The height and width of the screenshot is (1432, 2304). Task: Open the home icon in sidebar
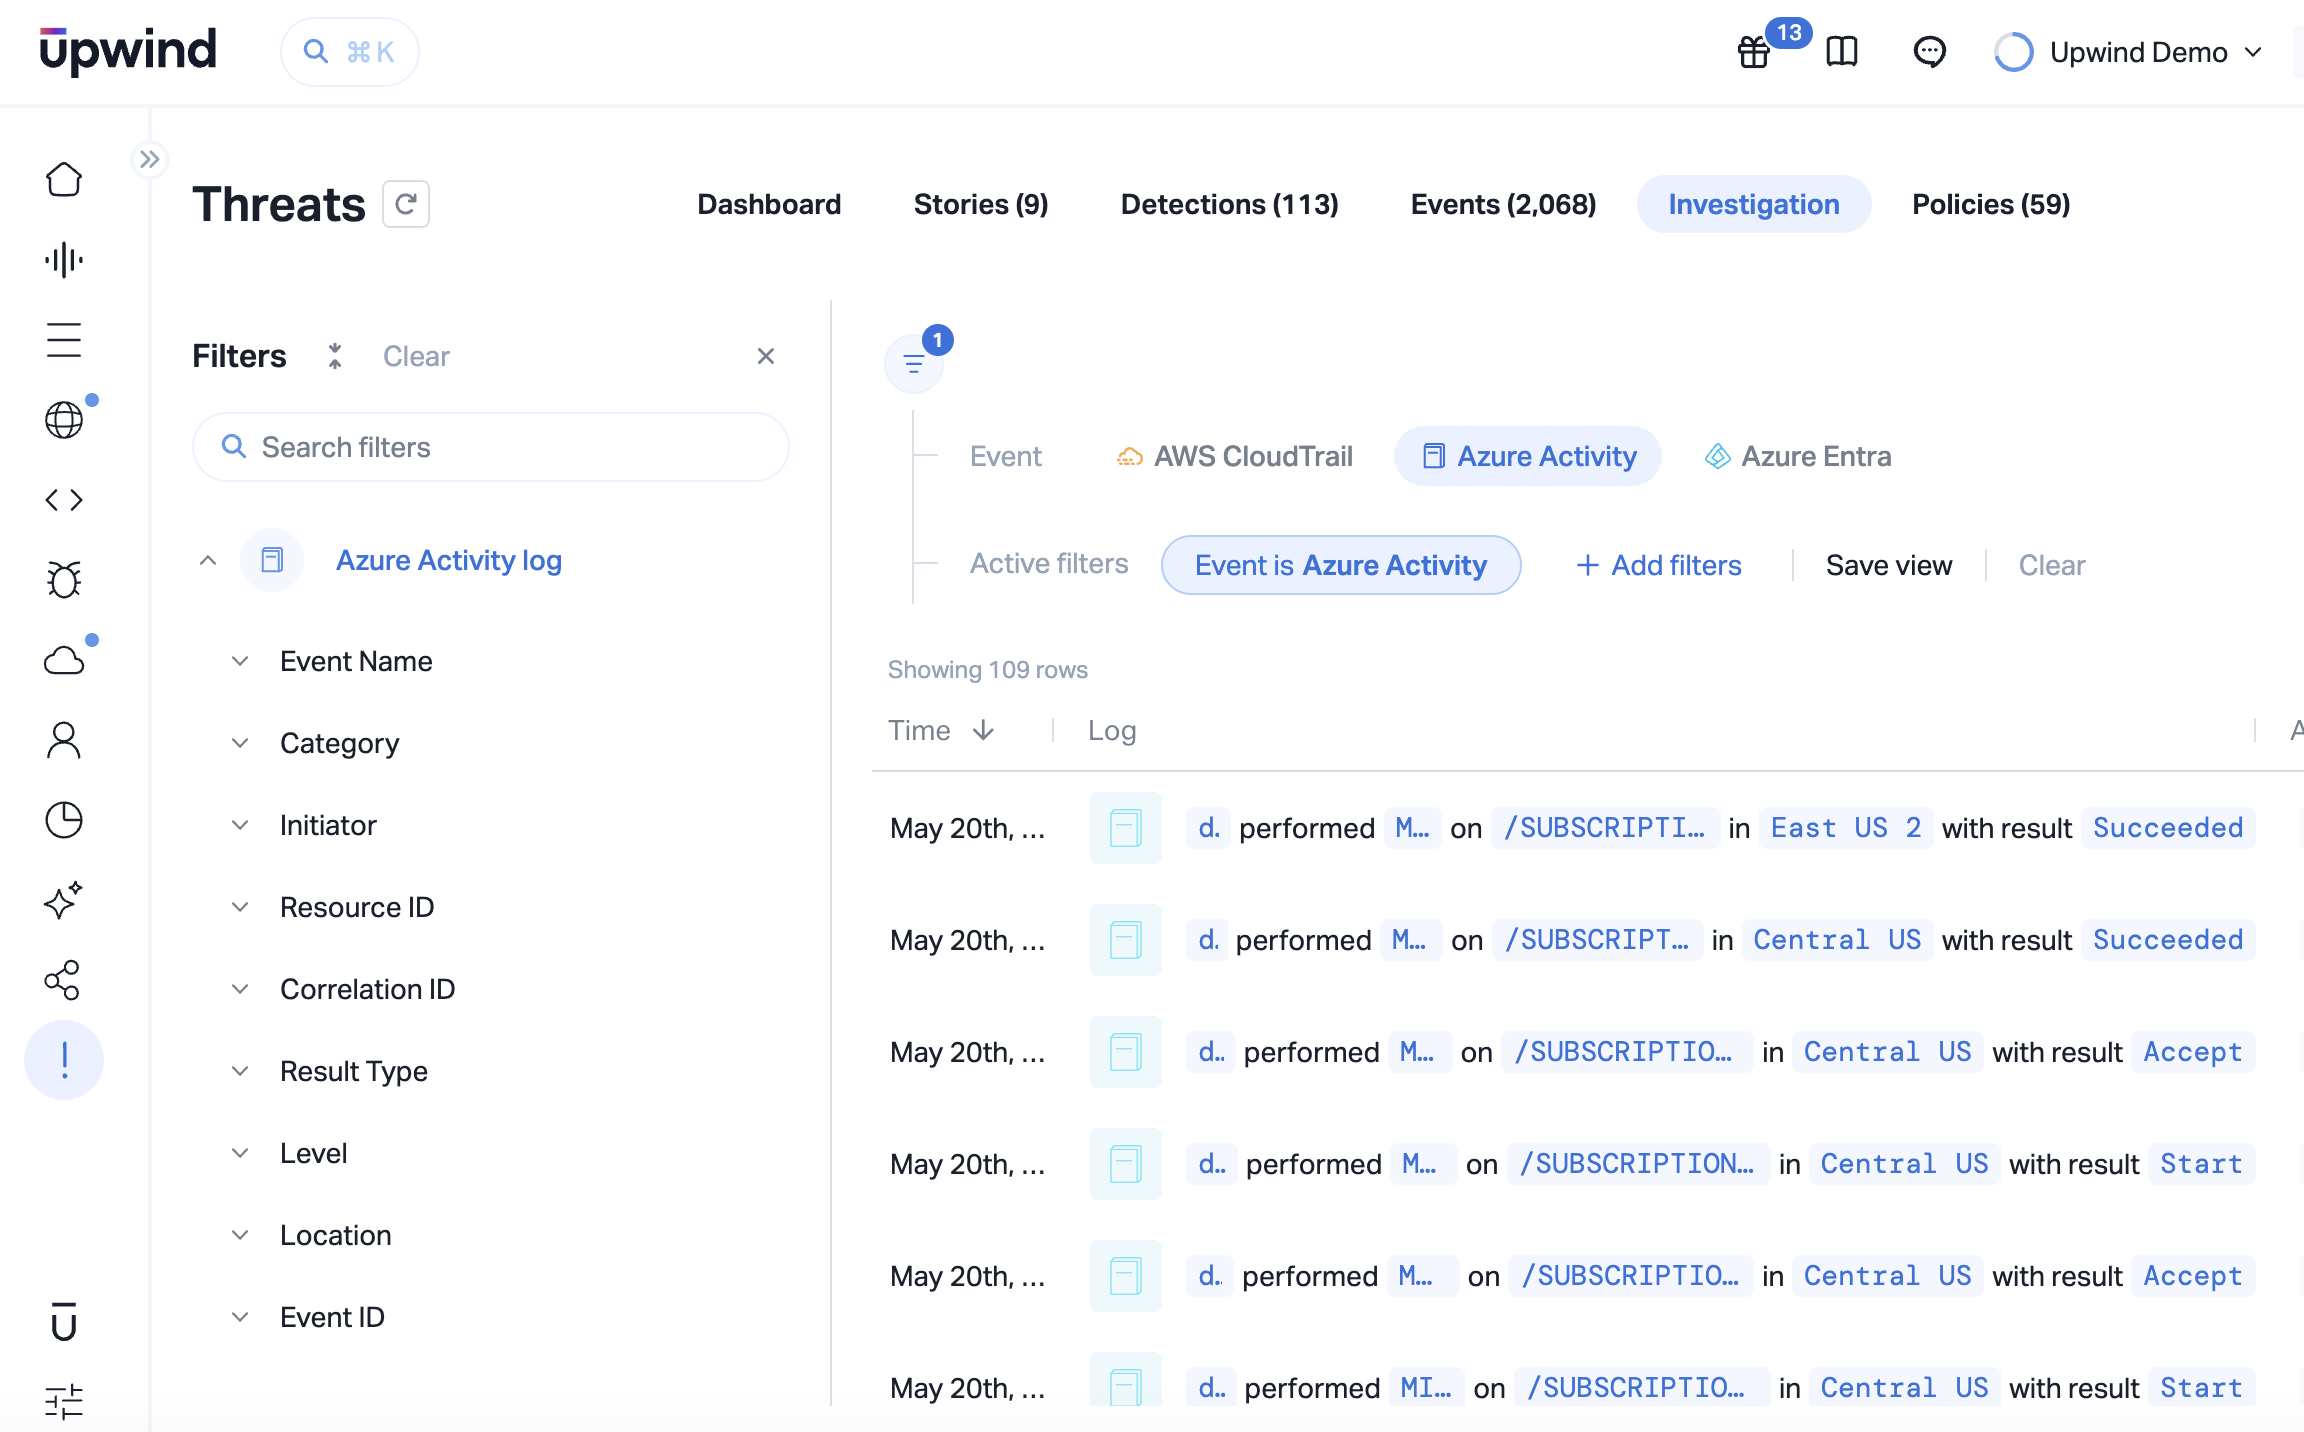[64, 180]
